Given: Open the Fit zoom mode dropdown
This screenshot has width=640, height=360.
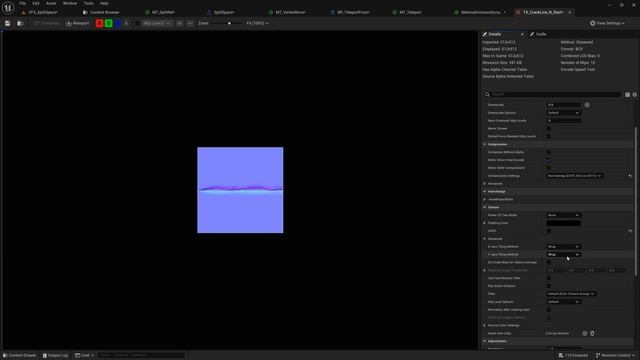Looking at the screenshot, I should [258, 23].
